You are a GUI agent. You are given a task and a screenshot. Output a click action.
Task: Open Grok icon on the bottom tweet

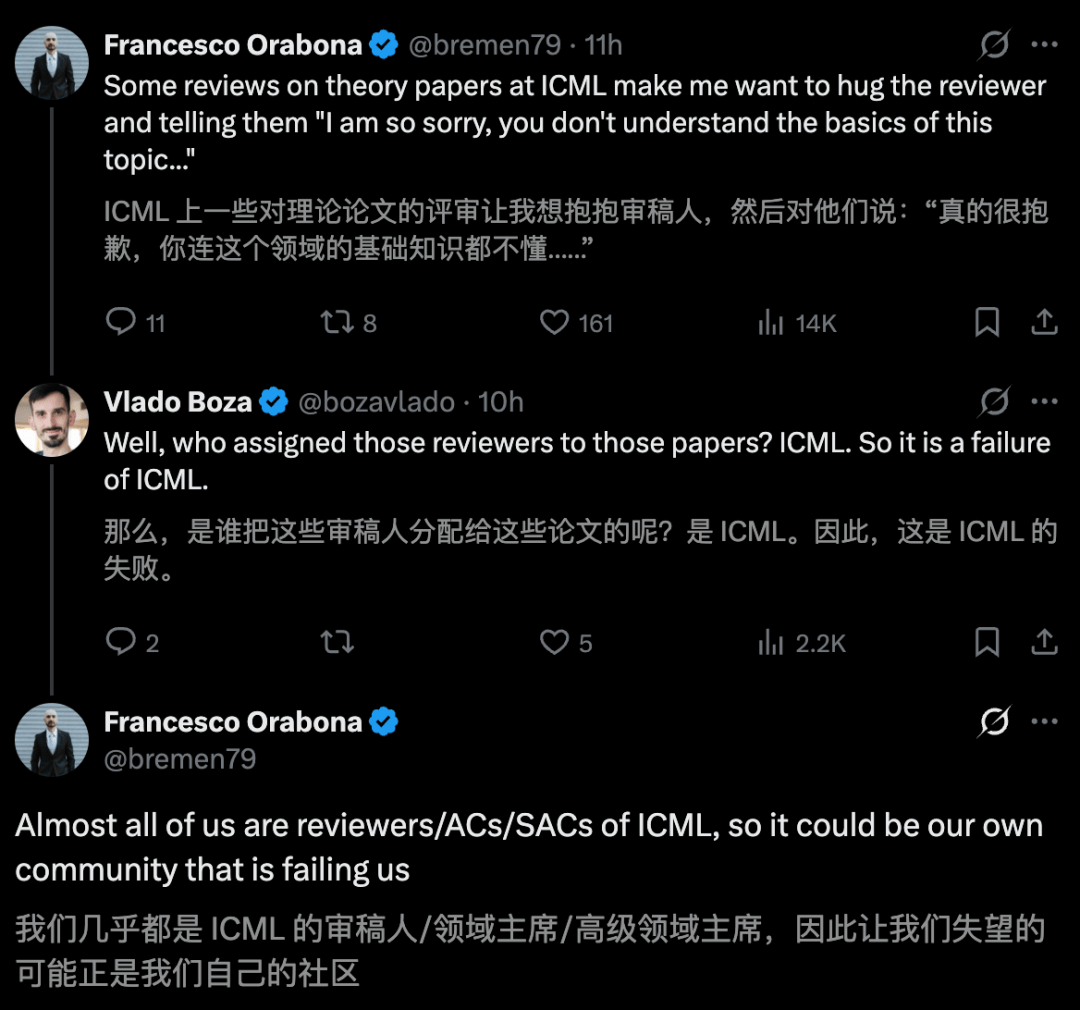(994, 722)
